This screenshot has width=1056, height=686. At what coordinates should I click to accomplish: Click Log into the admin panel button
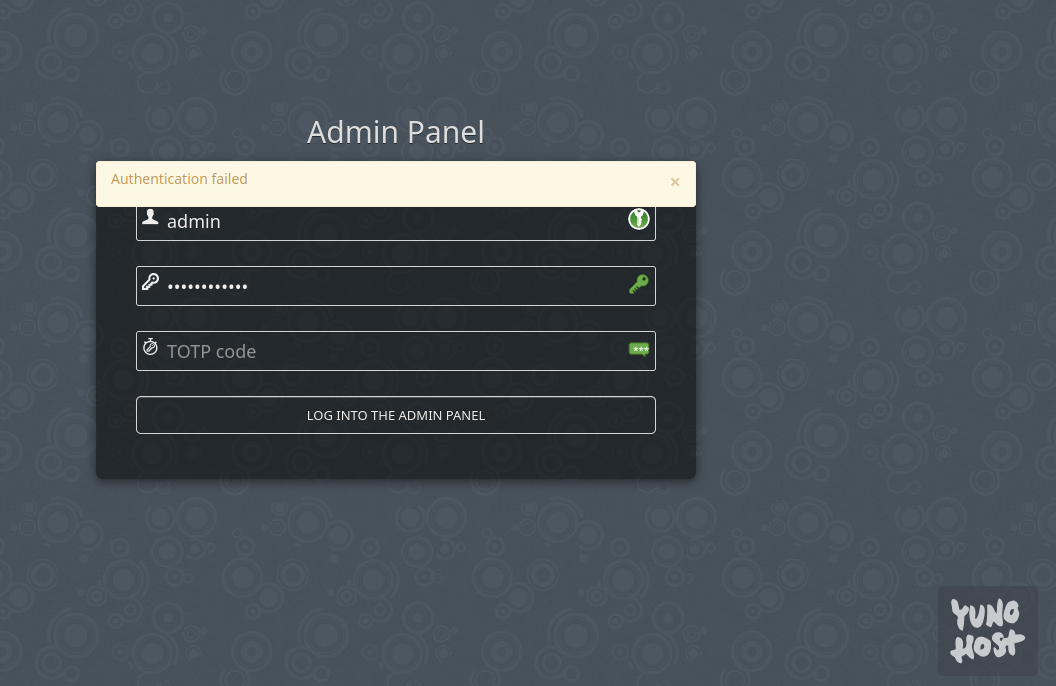[396, 415]
